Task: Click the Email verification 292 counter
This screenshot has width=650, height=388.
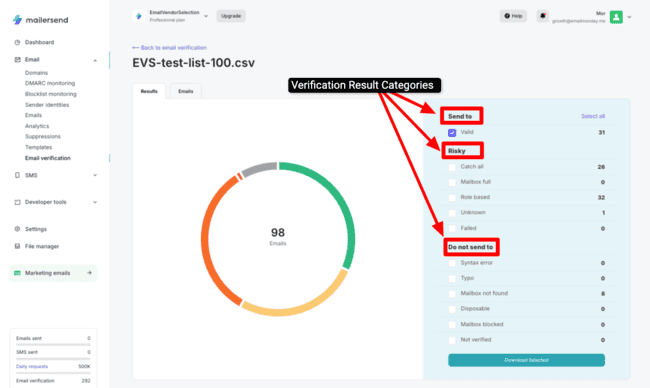Action: (x=53, y=381)
